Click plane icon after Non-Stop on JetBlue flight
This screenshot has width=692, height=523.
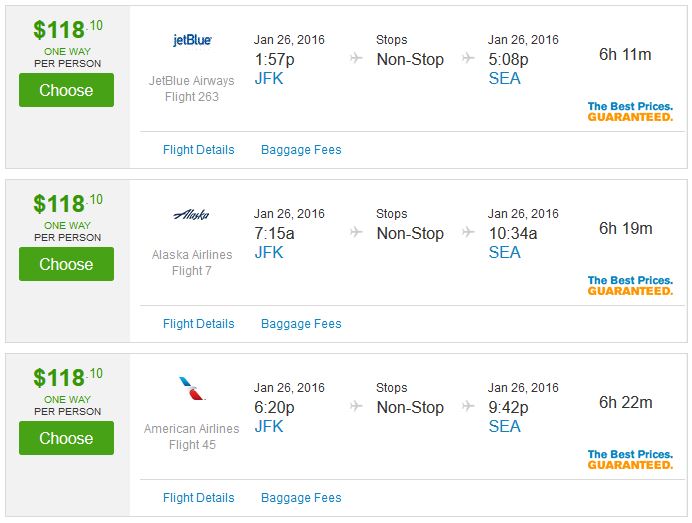pos(468,59)
